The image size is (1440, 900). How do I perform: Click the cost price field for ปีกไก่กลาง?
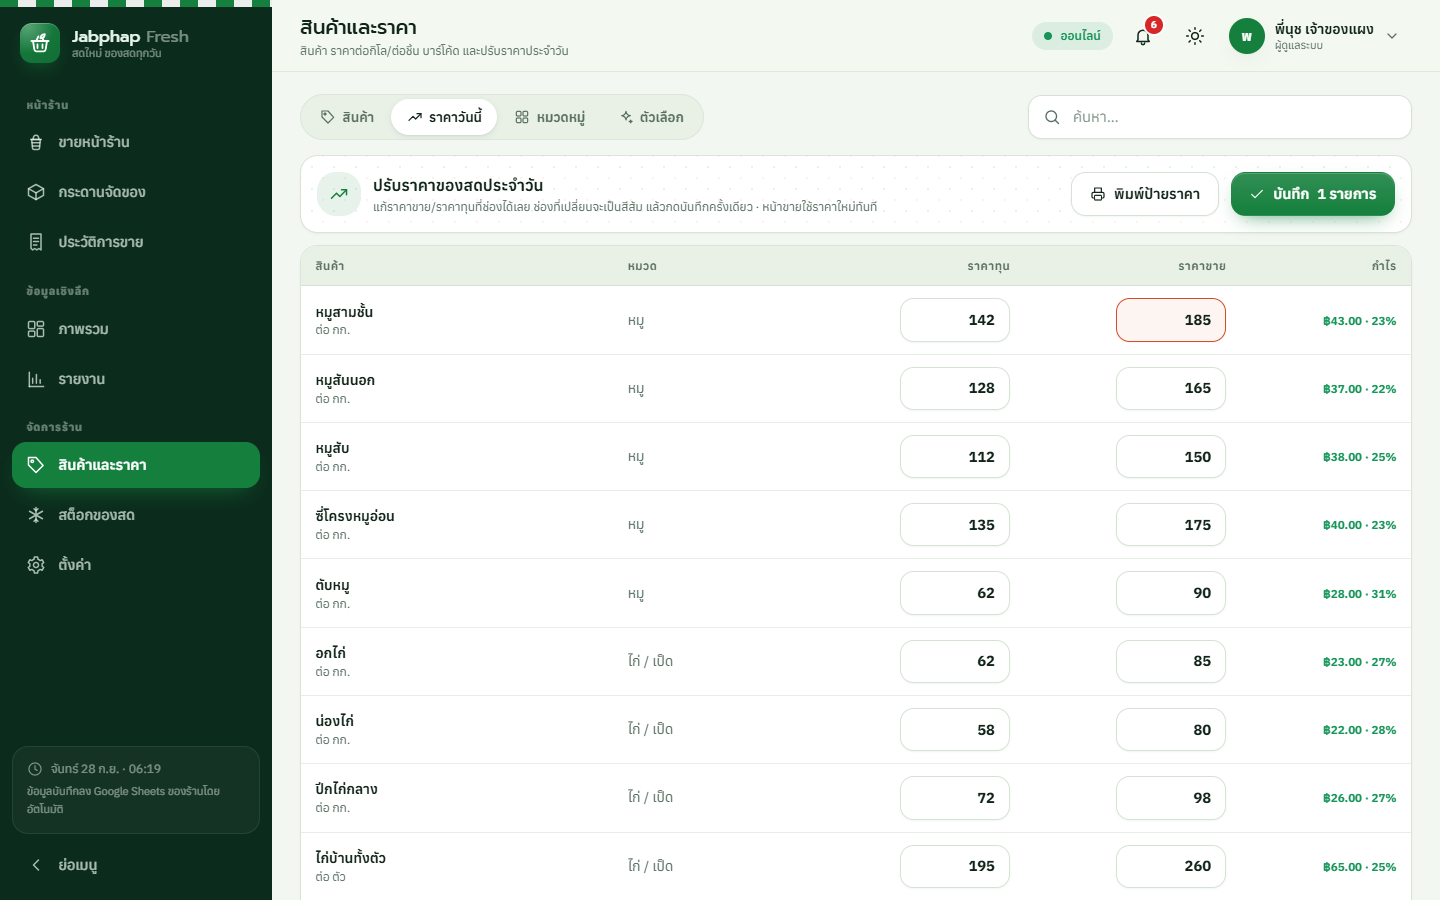955,798
